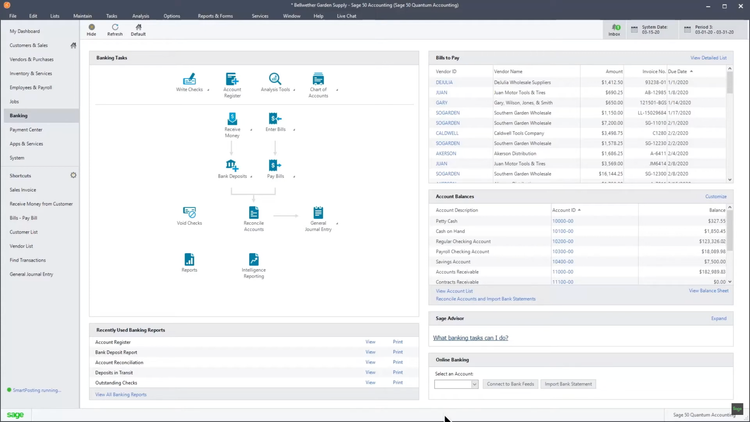The image size is (750, 422).
Task: Open the Inbox notifications
Action: 615,30
